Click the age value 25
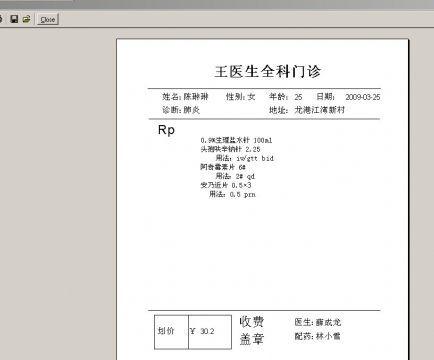The height and width of the screenshot is (360, 434). click(298, 97)
